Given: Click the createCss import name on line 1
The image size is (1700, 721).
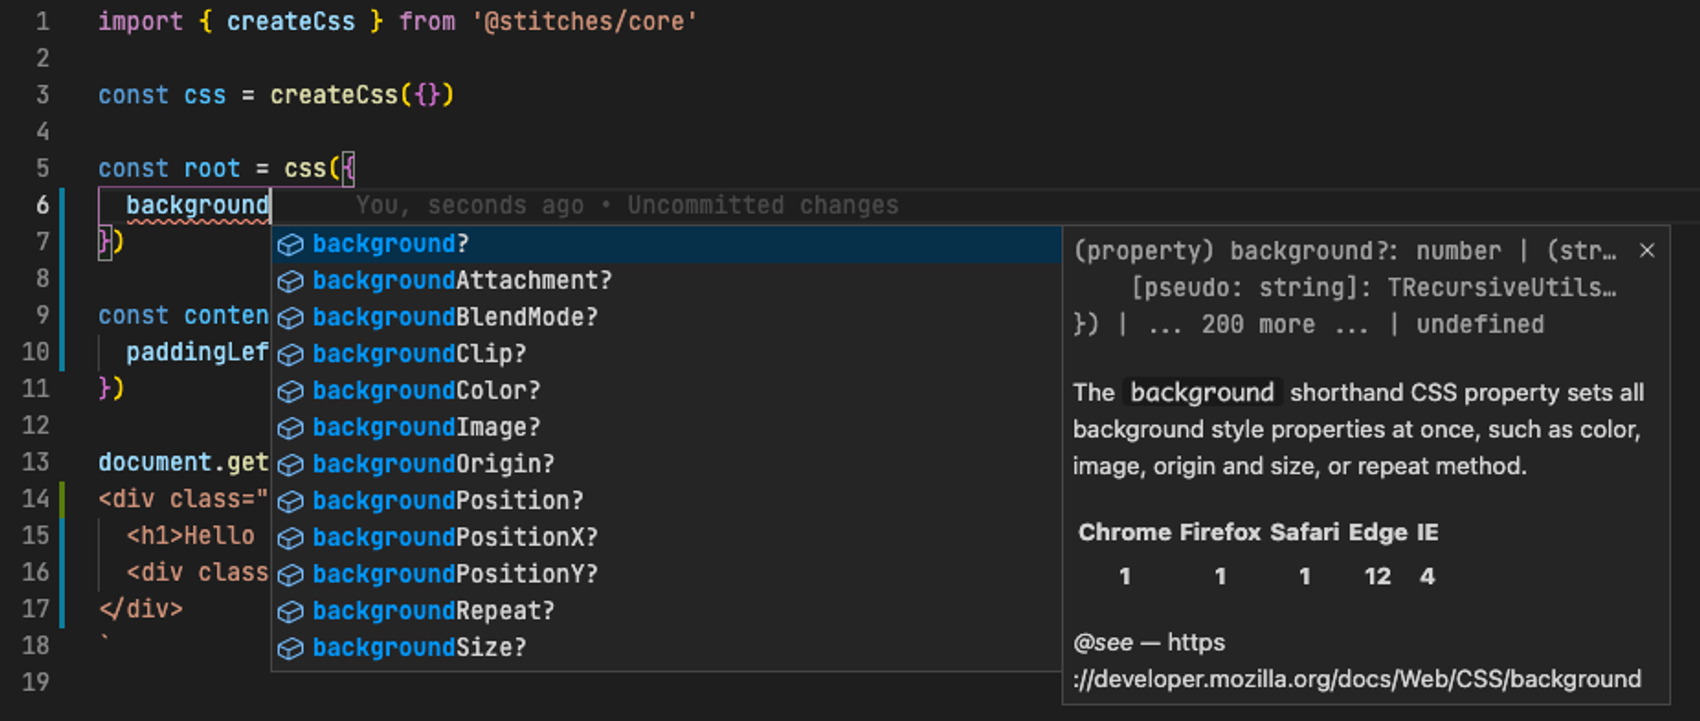Looking at the screenshot, I should click(x=290, y=21).
